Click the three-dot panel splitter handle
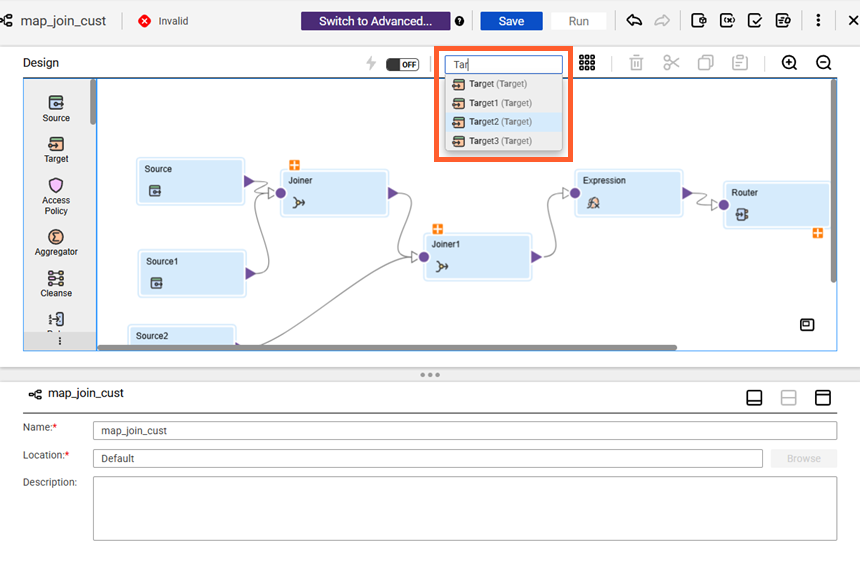 [x=430, y=375]
